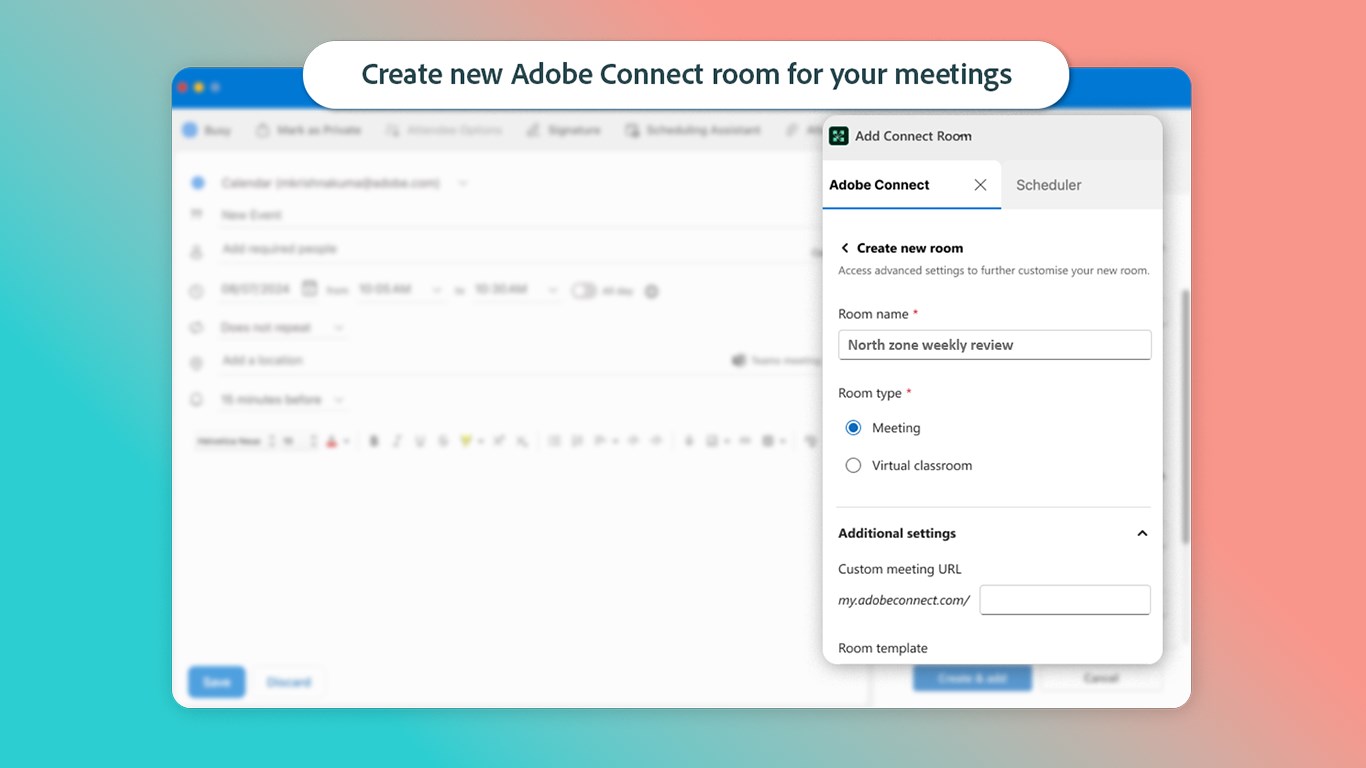Expand the Calendar account dropdown
Screen dimensions: 1366x768
(462, 183)
